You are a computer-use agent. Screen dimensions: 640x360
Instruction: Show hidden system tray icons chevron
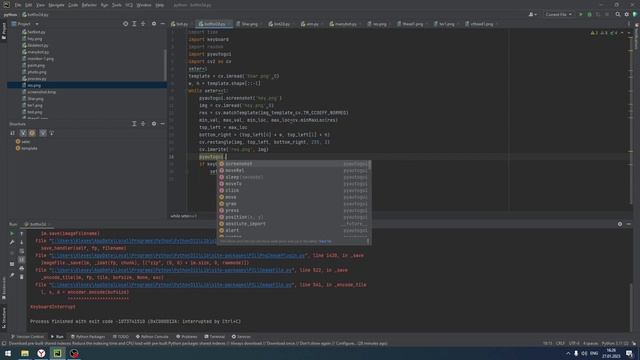[568, 353]
